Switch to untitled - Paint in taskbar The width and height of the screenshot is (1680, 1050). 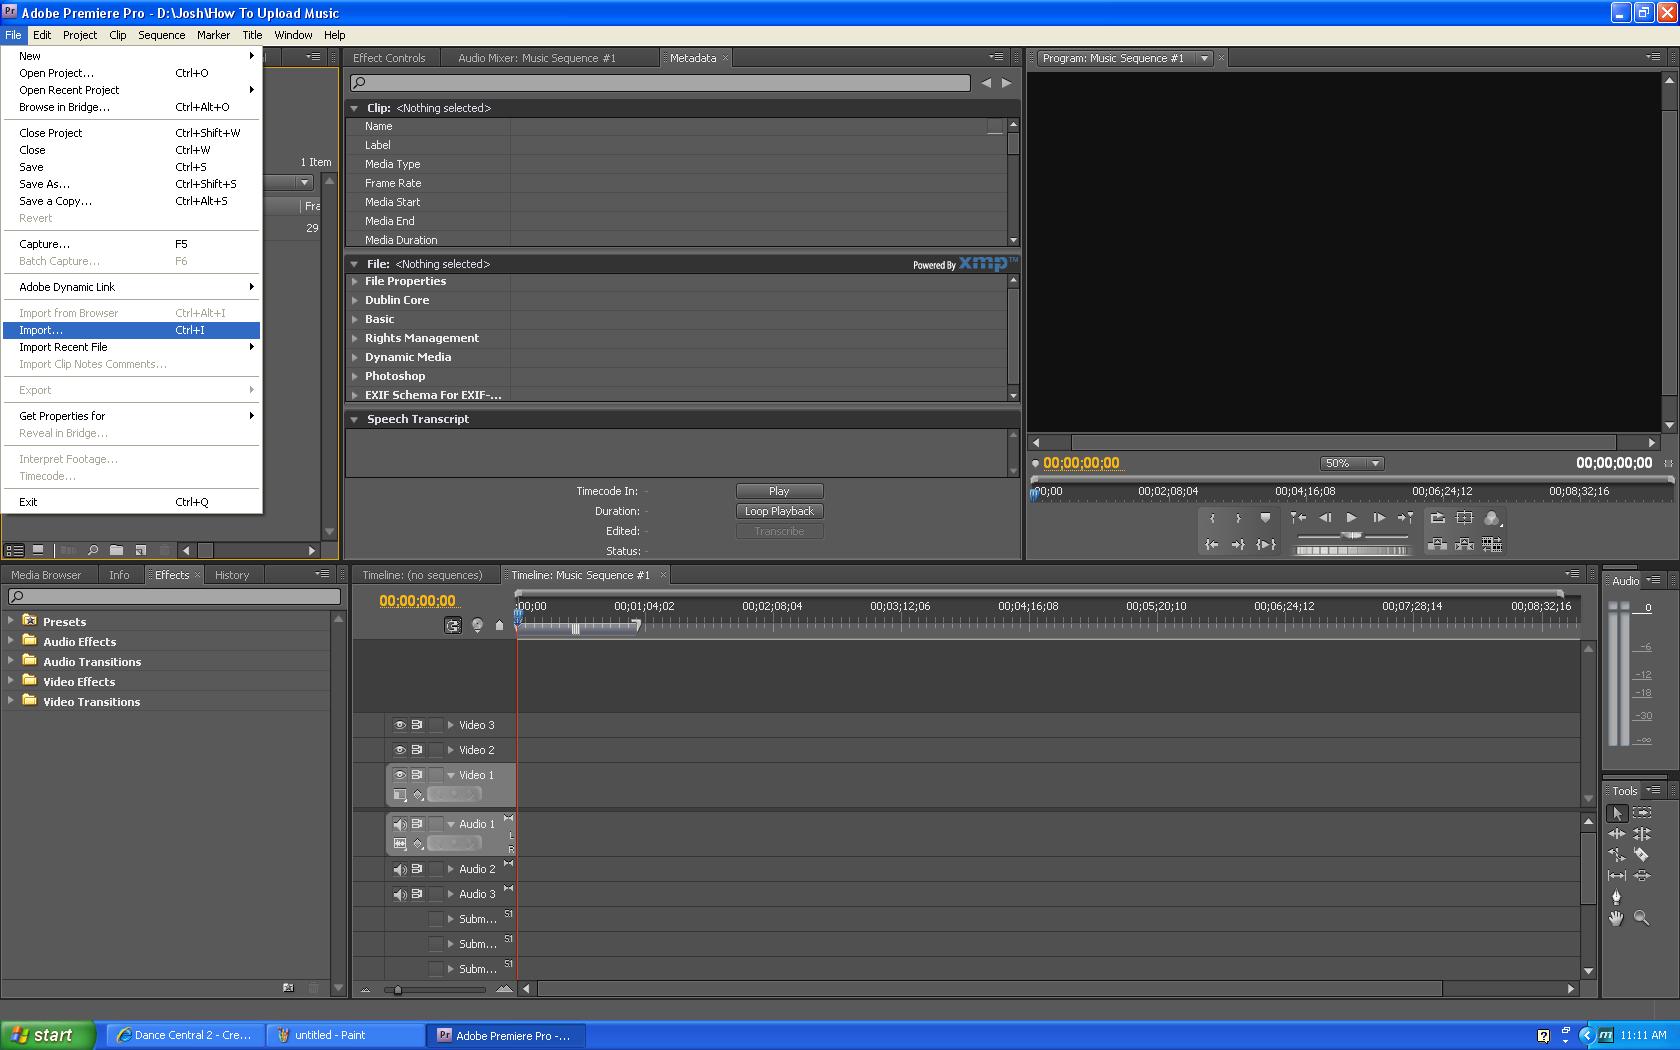pyautogui.click(x=346, y=1035)
